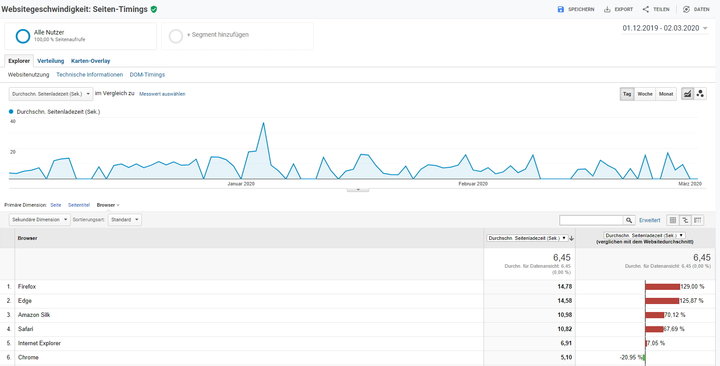The image size is (720, 366).
Task: Click inside the table search field
Action: tap(591, 220)
